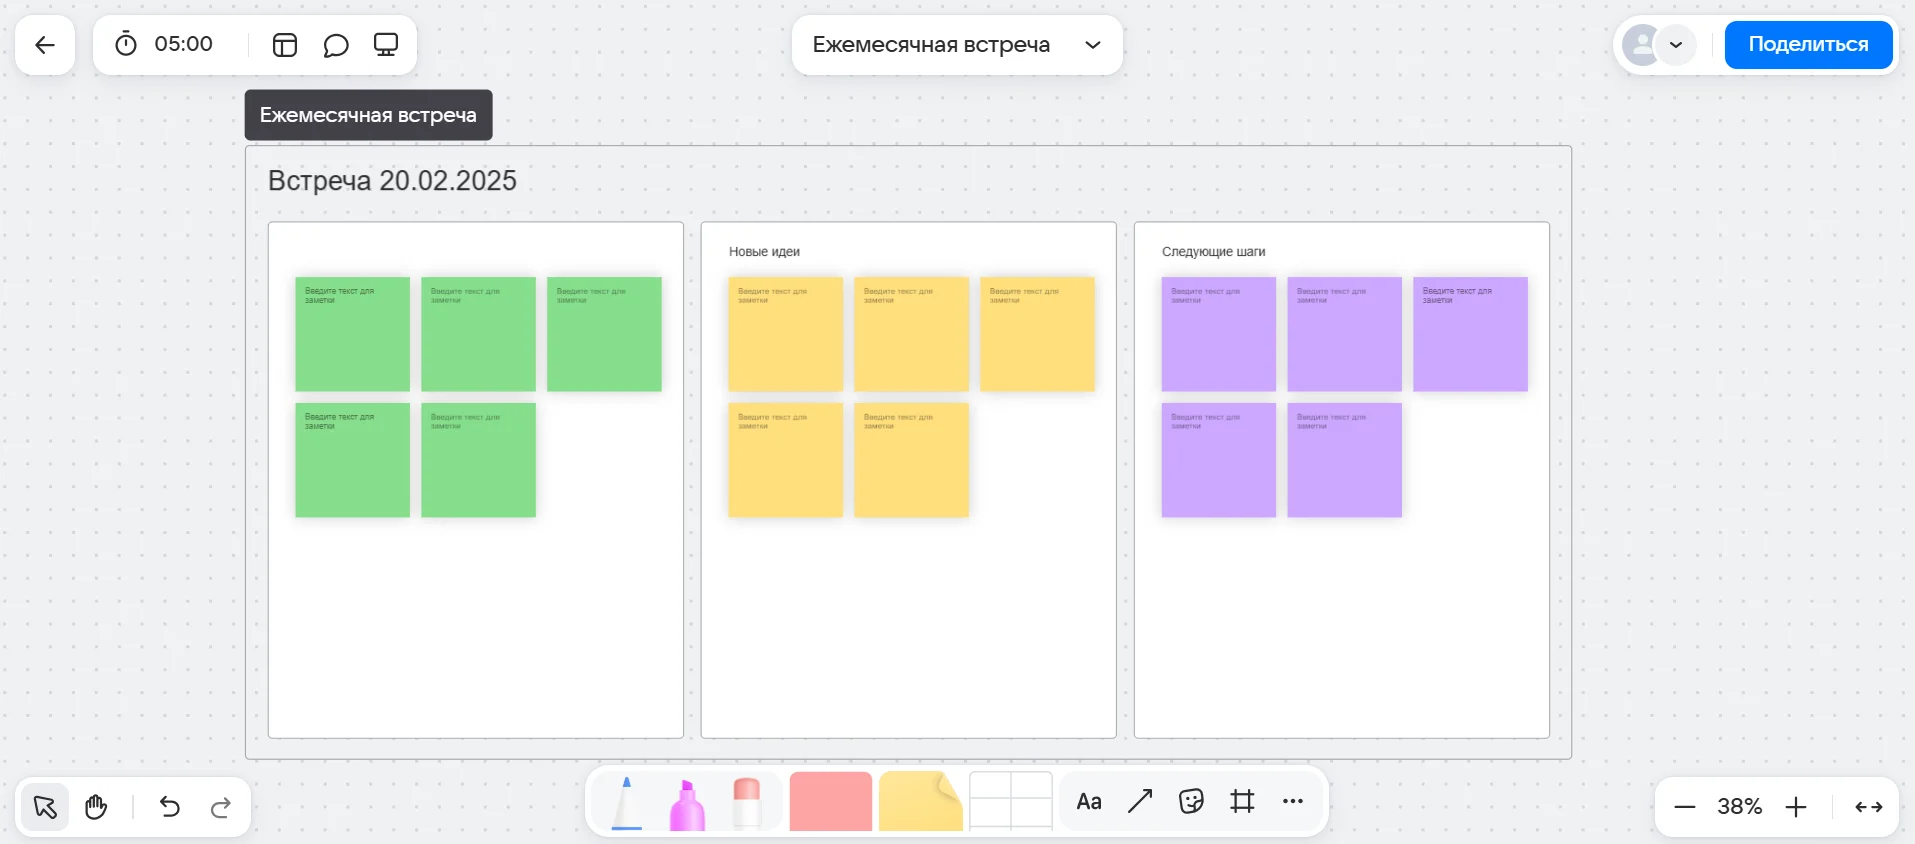The height and width of the screenshot is (844, 1915).
Task: Zoom in with the plus button
Action: tap(1796, 807)
